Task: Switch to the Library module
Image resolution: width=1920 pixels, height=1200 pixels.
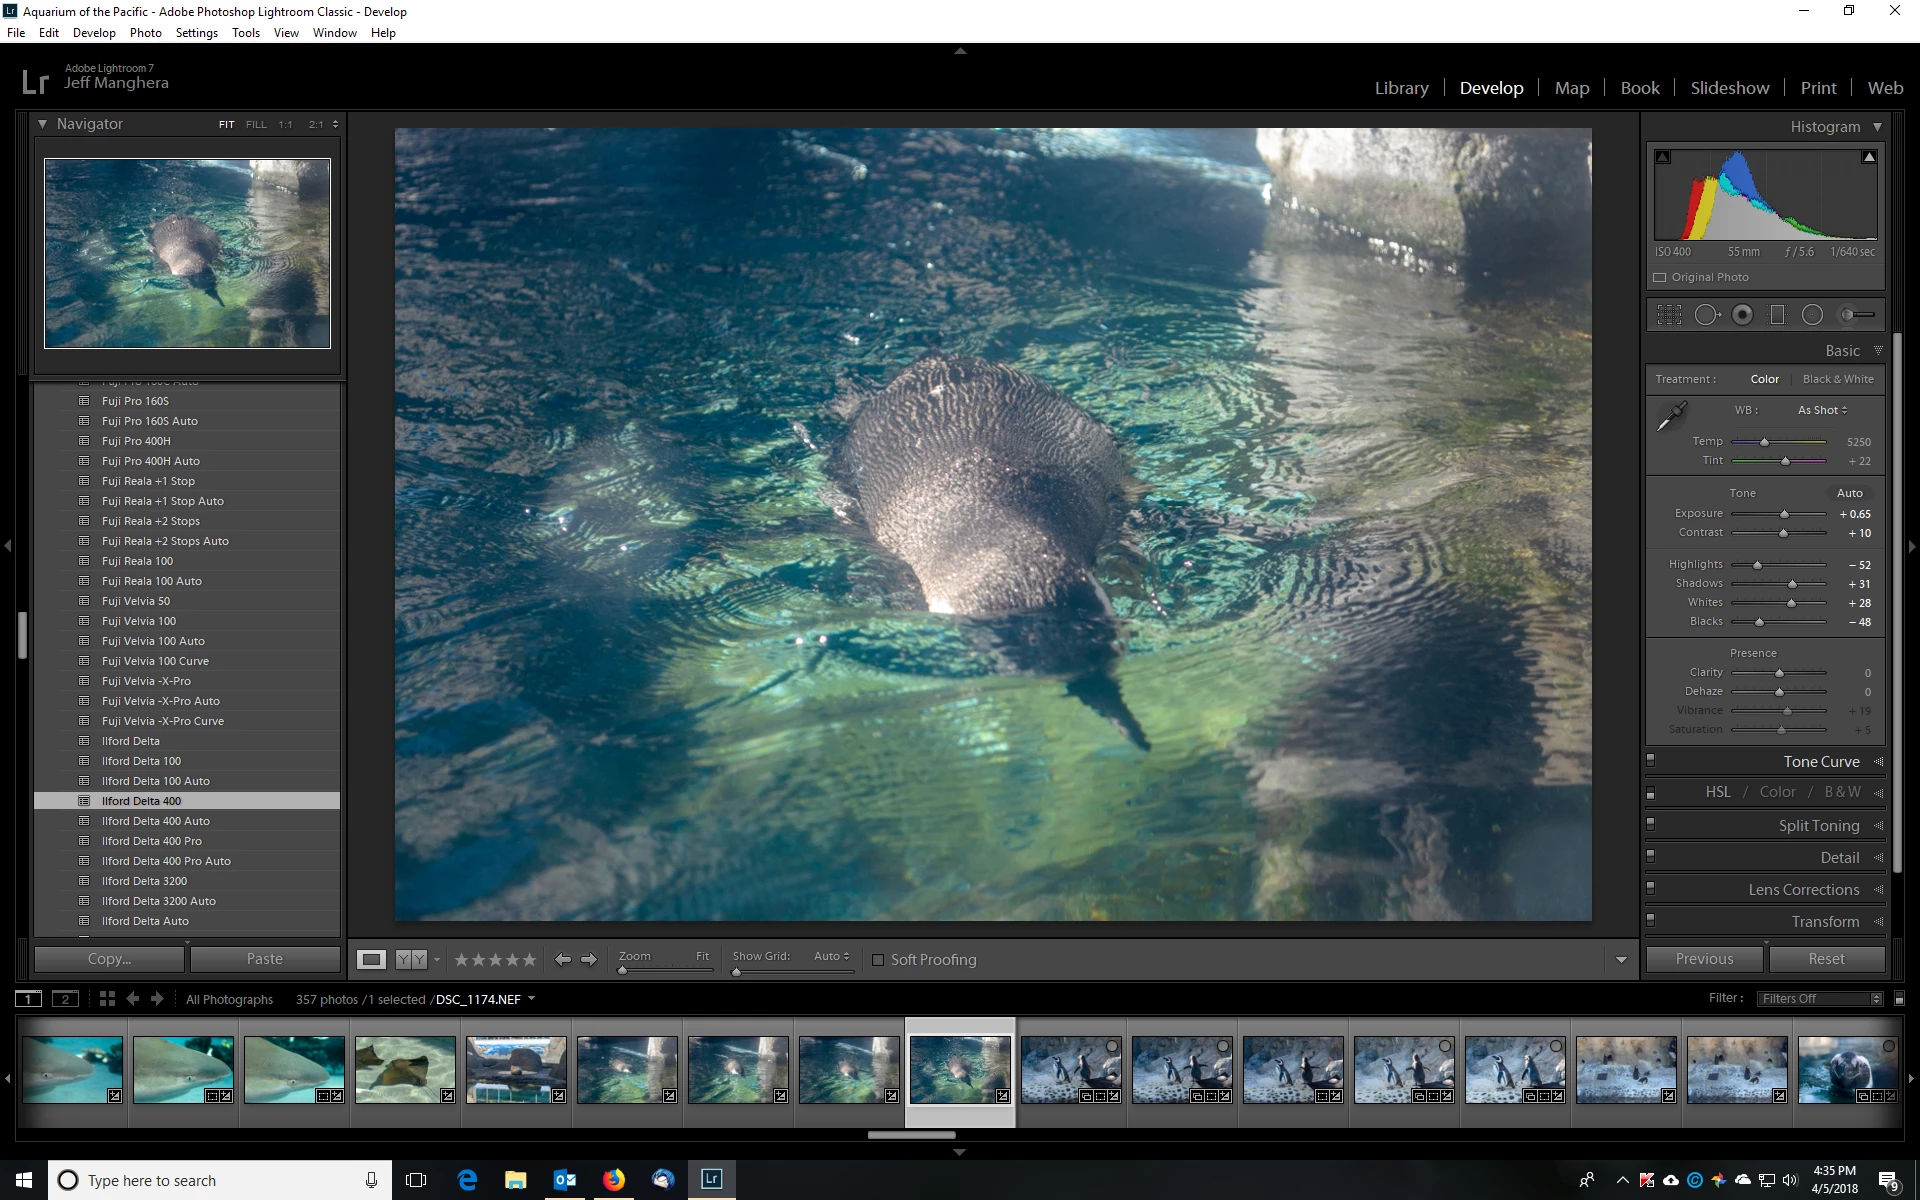Action: click(1401, 88)
